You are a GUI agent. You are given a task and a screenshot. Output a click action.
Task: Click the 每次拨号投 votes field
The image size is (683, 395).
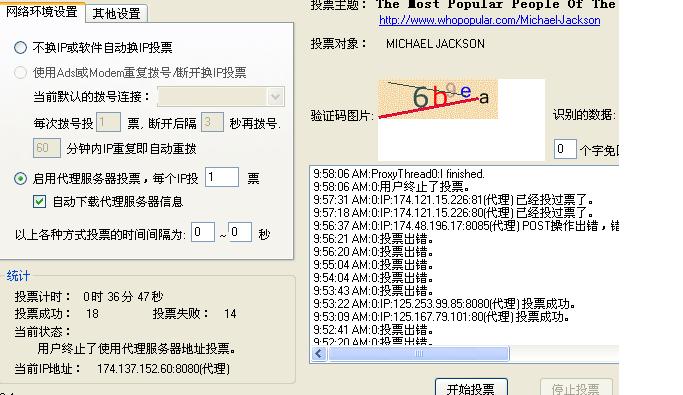[108, 123]
